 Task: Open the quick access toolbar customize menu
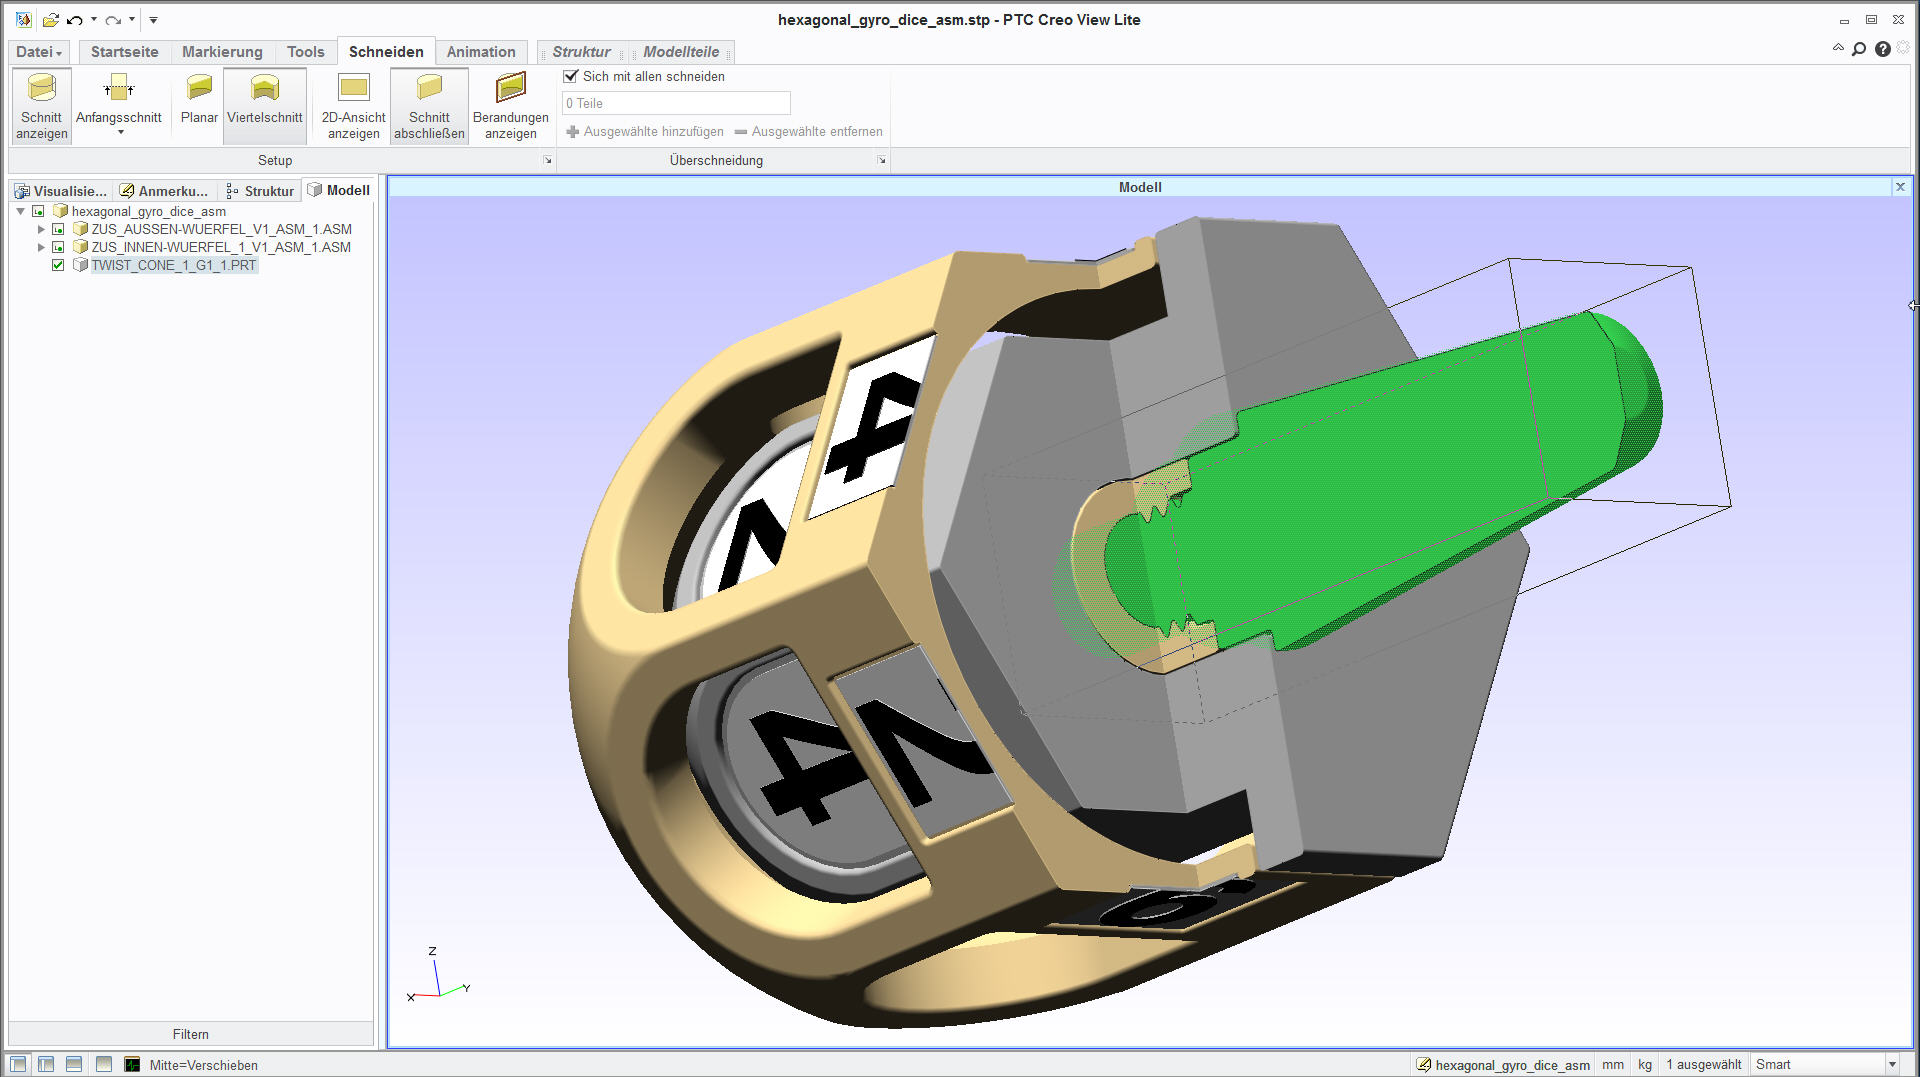[153, 20]
